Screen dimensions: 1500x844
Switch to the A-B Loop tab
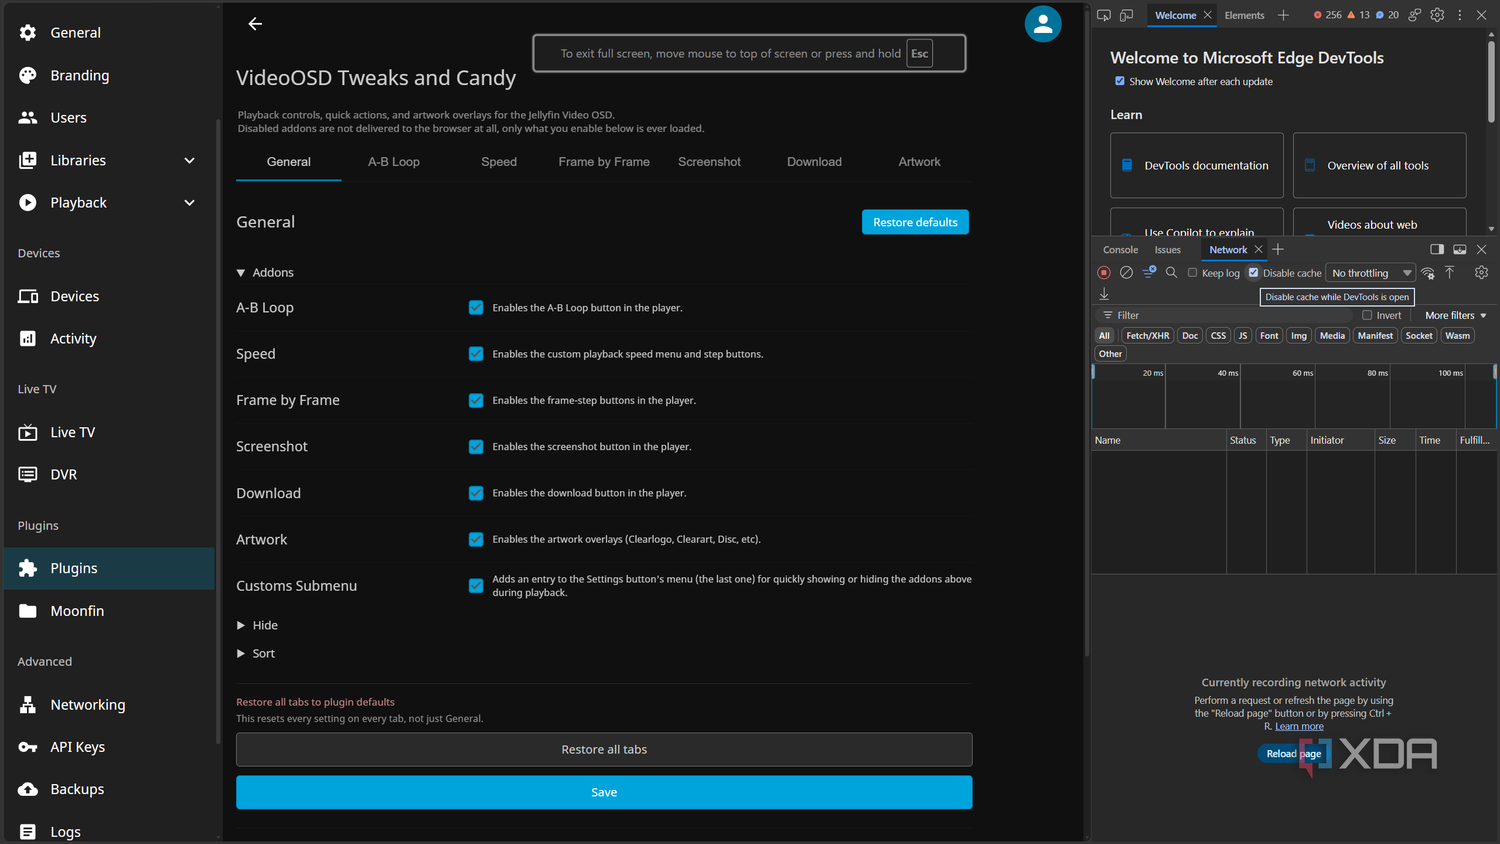tap(394, 162)
